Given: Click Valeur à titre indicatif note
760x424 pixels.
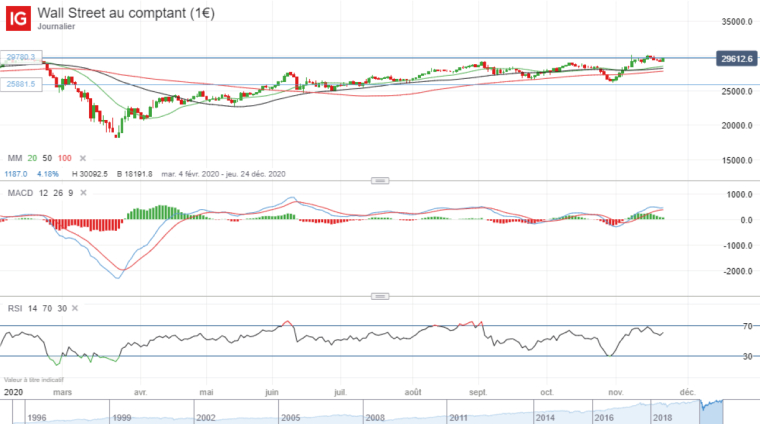Looking at the screenshot, I should click(x=33, y=380).
